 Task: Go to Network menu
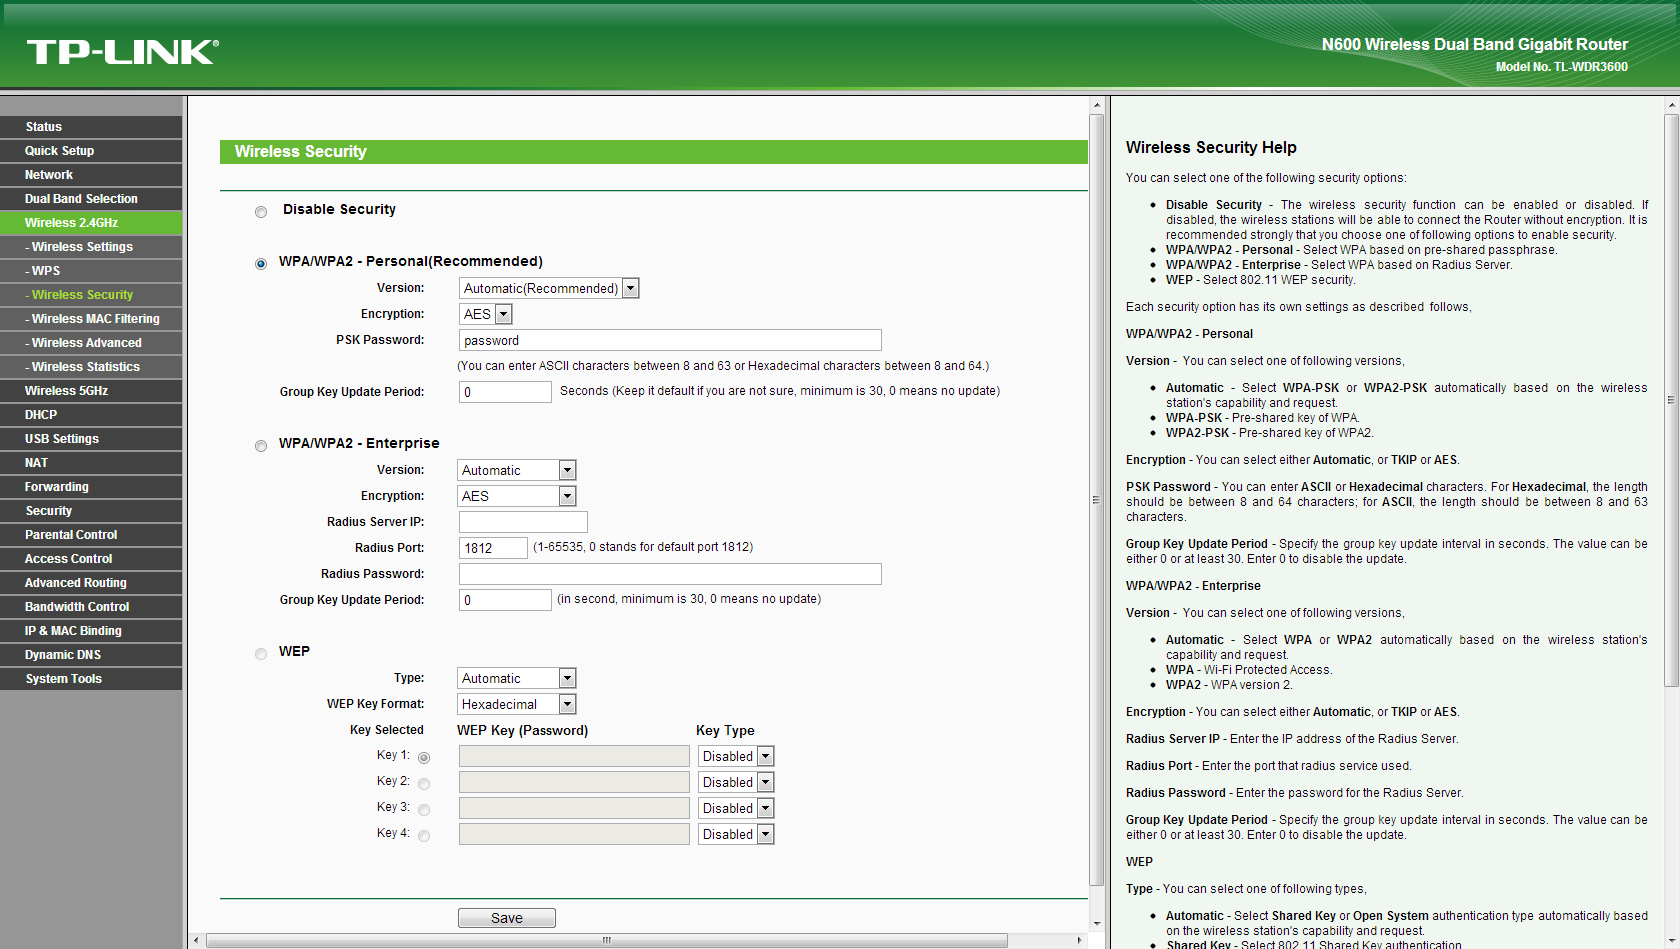[91, 175]
